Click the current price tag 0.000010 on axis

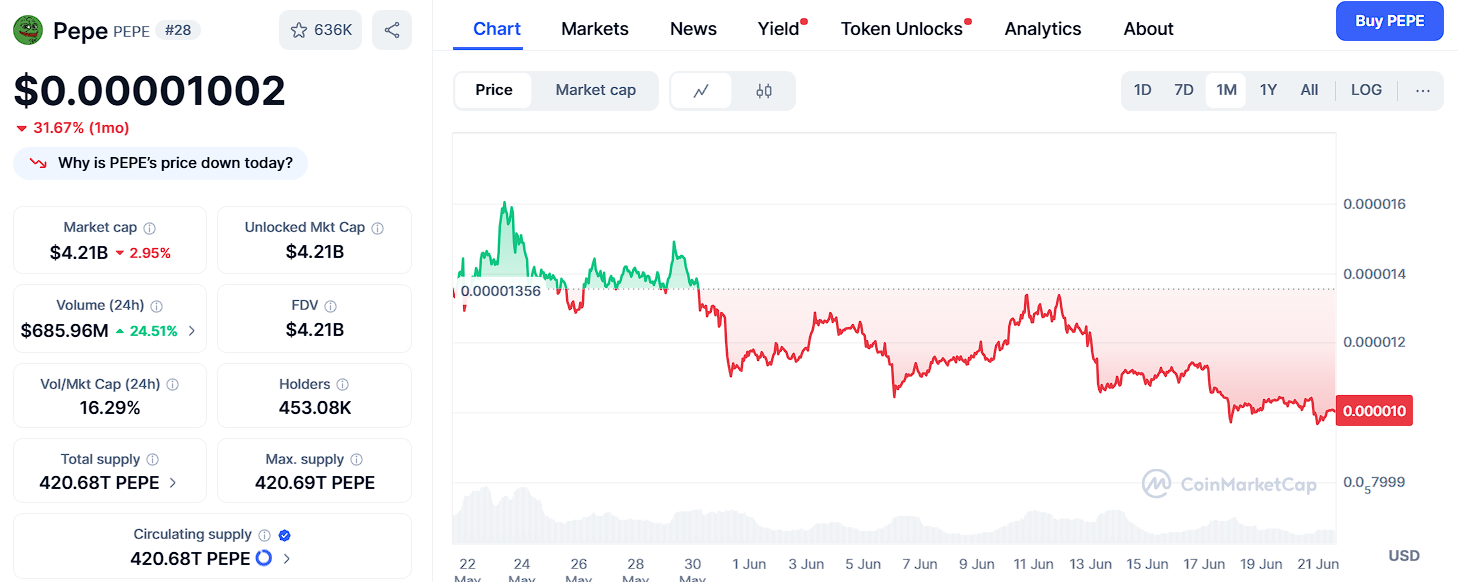pyautogui.click(x=1374, y=411)
